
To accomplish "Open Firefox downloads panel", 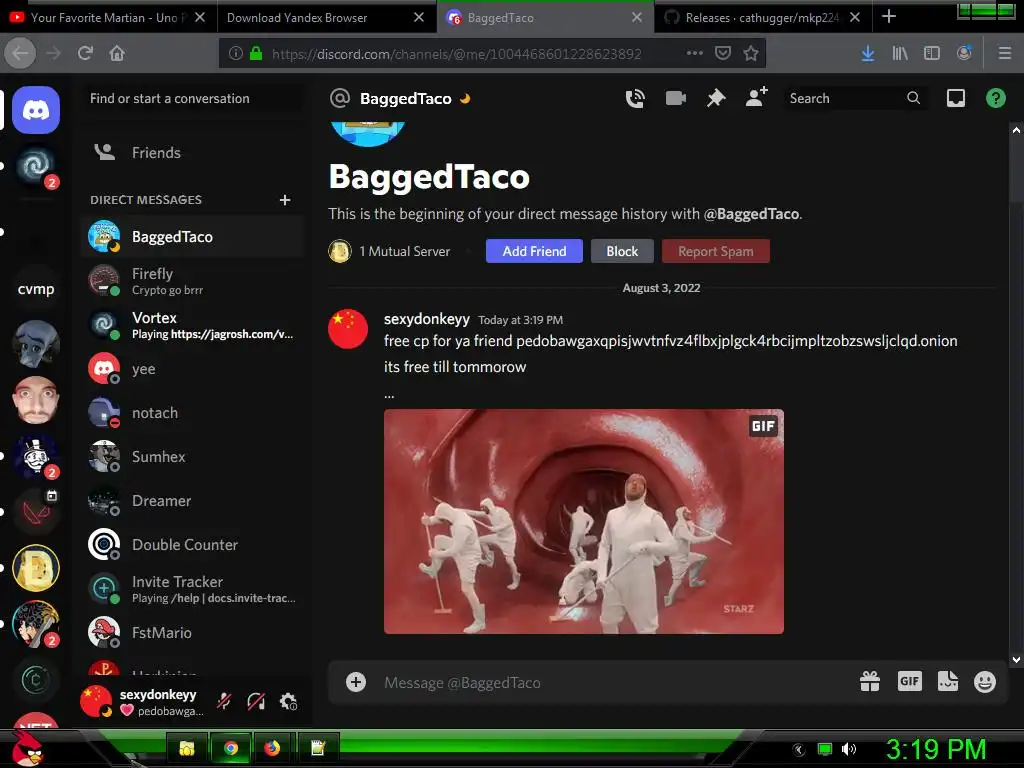I will (x=867, y=53).
